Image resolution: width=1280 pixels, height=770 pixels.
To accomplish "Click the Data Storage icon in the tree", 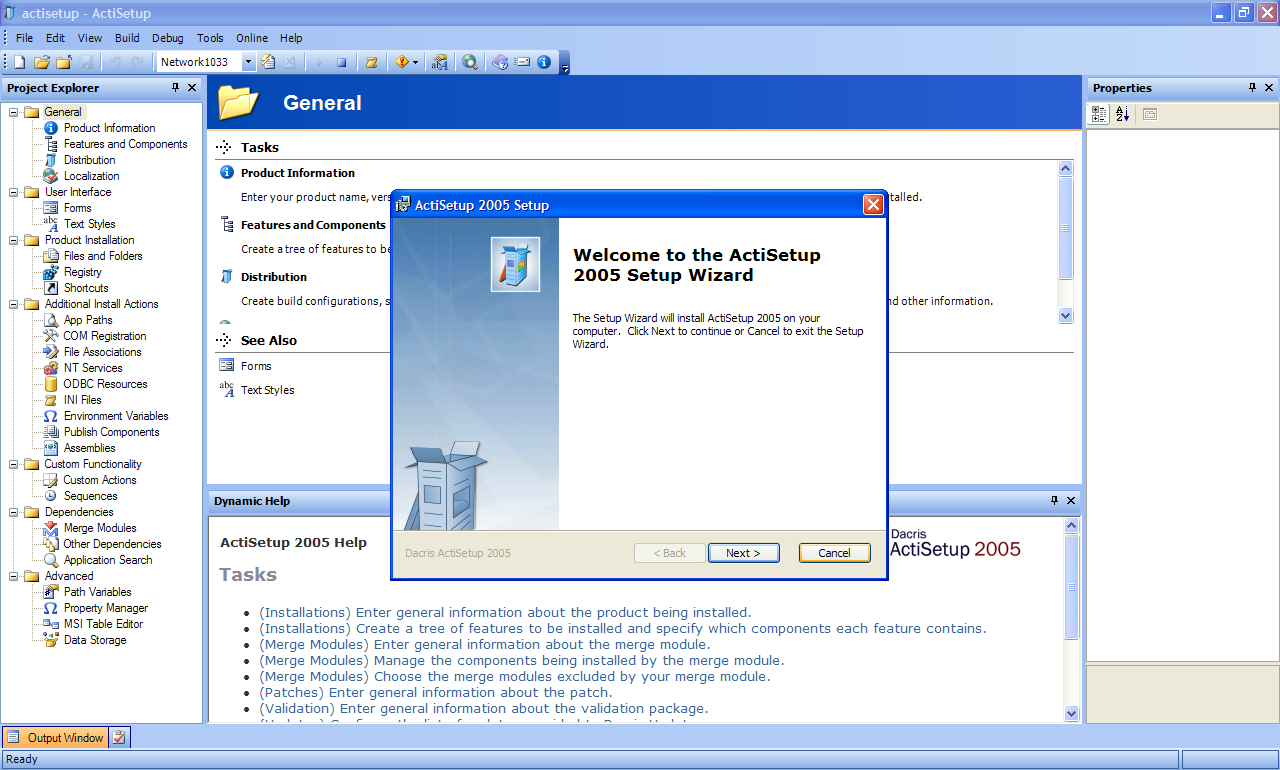I will click(51, 640).
